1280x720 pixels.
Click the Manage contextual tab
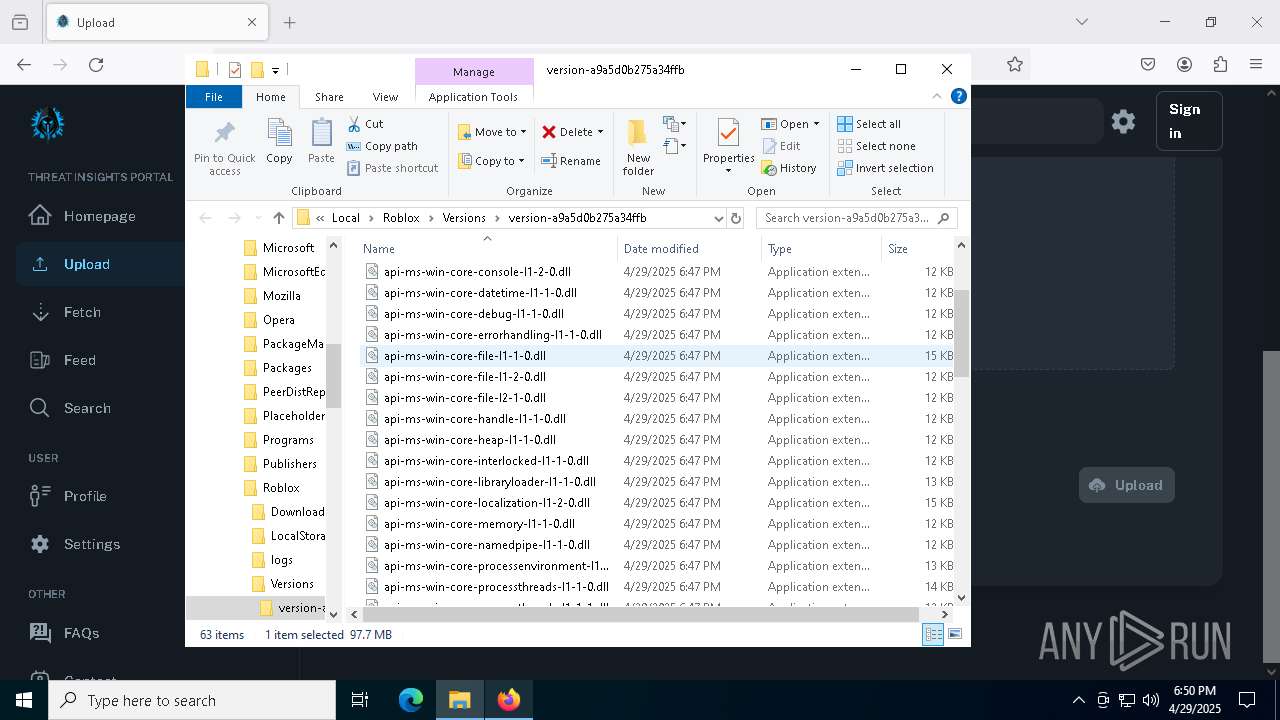pyautogui.click(x=474, y=72)
